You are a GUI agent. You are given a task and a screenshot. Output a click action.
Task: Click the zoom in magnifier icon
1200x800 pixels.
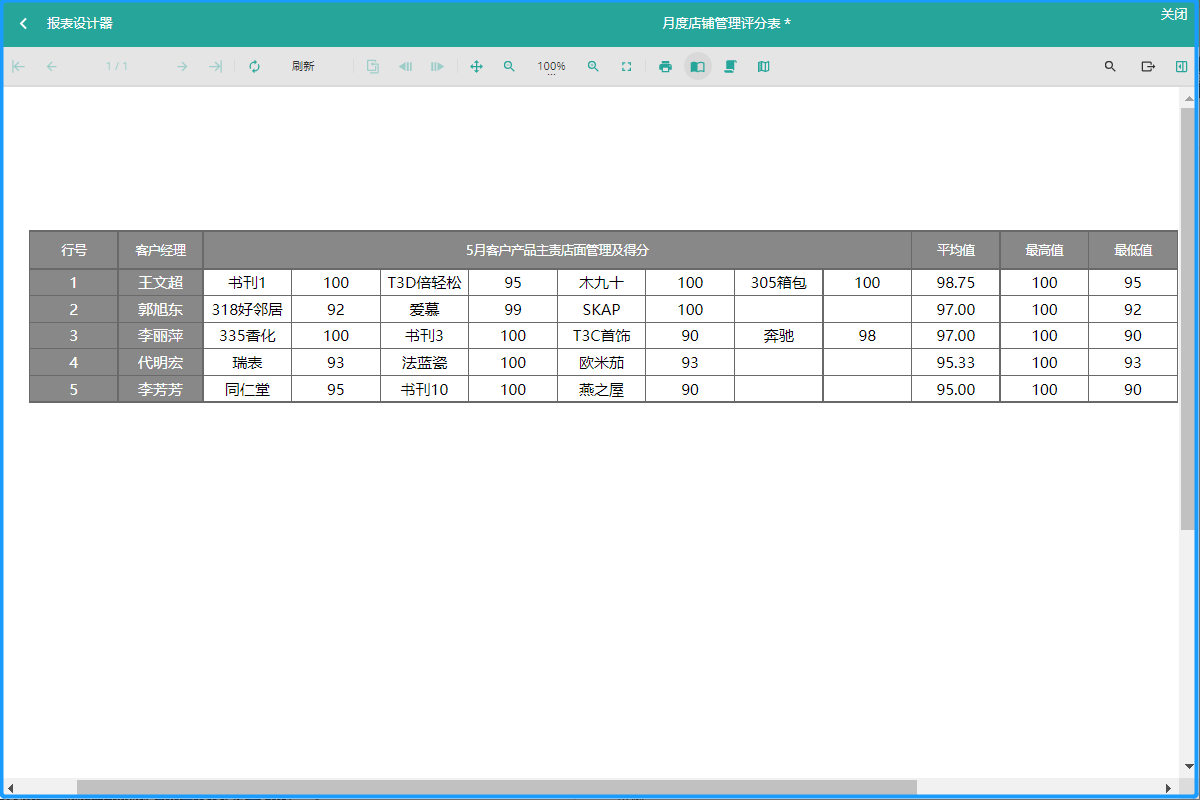[593, 67]
